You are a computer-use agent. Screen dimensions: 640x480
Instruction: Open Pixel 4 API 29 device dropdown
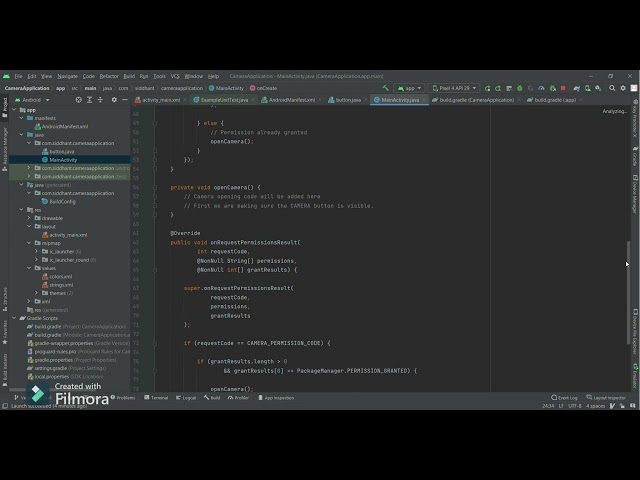coord(454,88)
